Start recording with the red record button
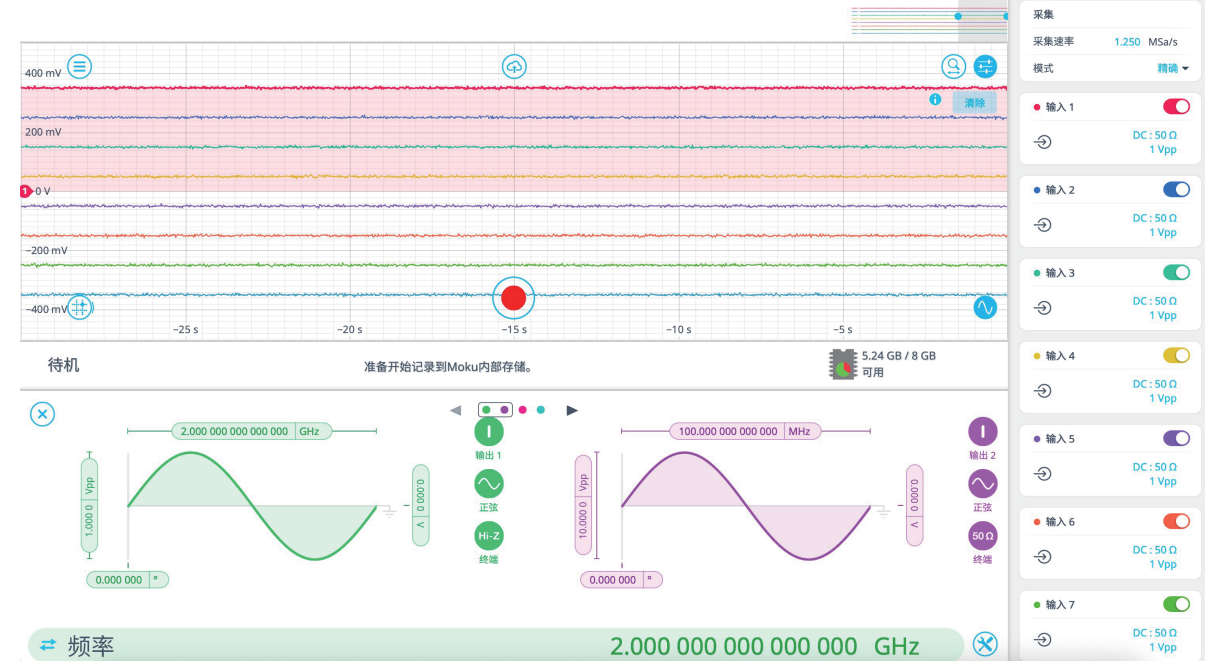This screenshot has height=666, width=1205. coord(514,297)
